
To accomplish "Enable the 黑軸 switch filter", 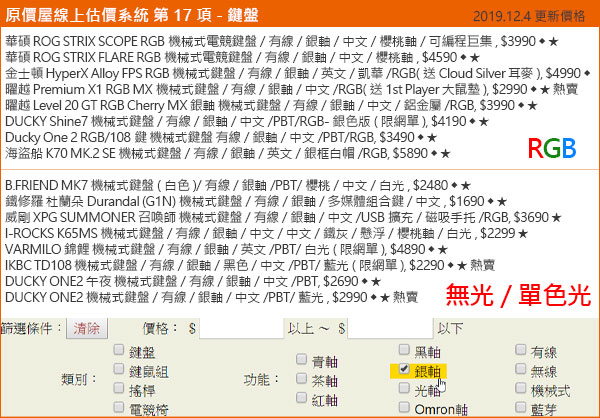I will pos(404,350).
